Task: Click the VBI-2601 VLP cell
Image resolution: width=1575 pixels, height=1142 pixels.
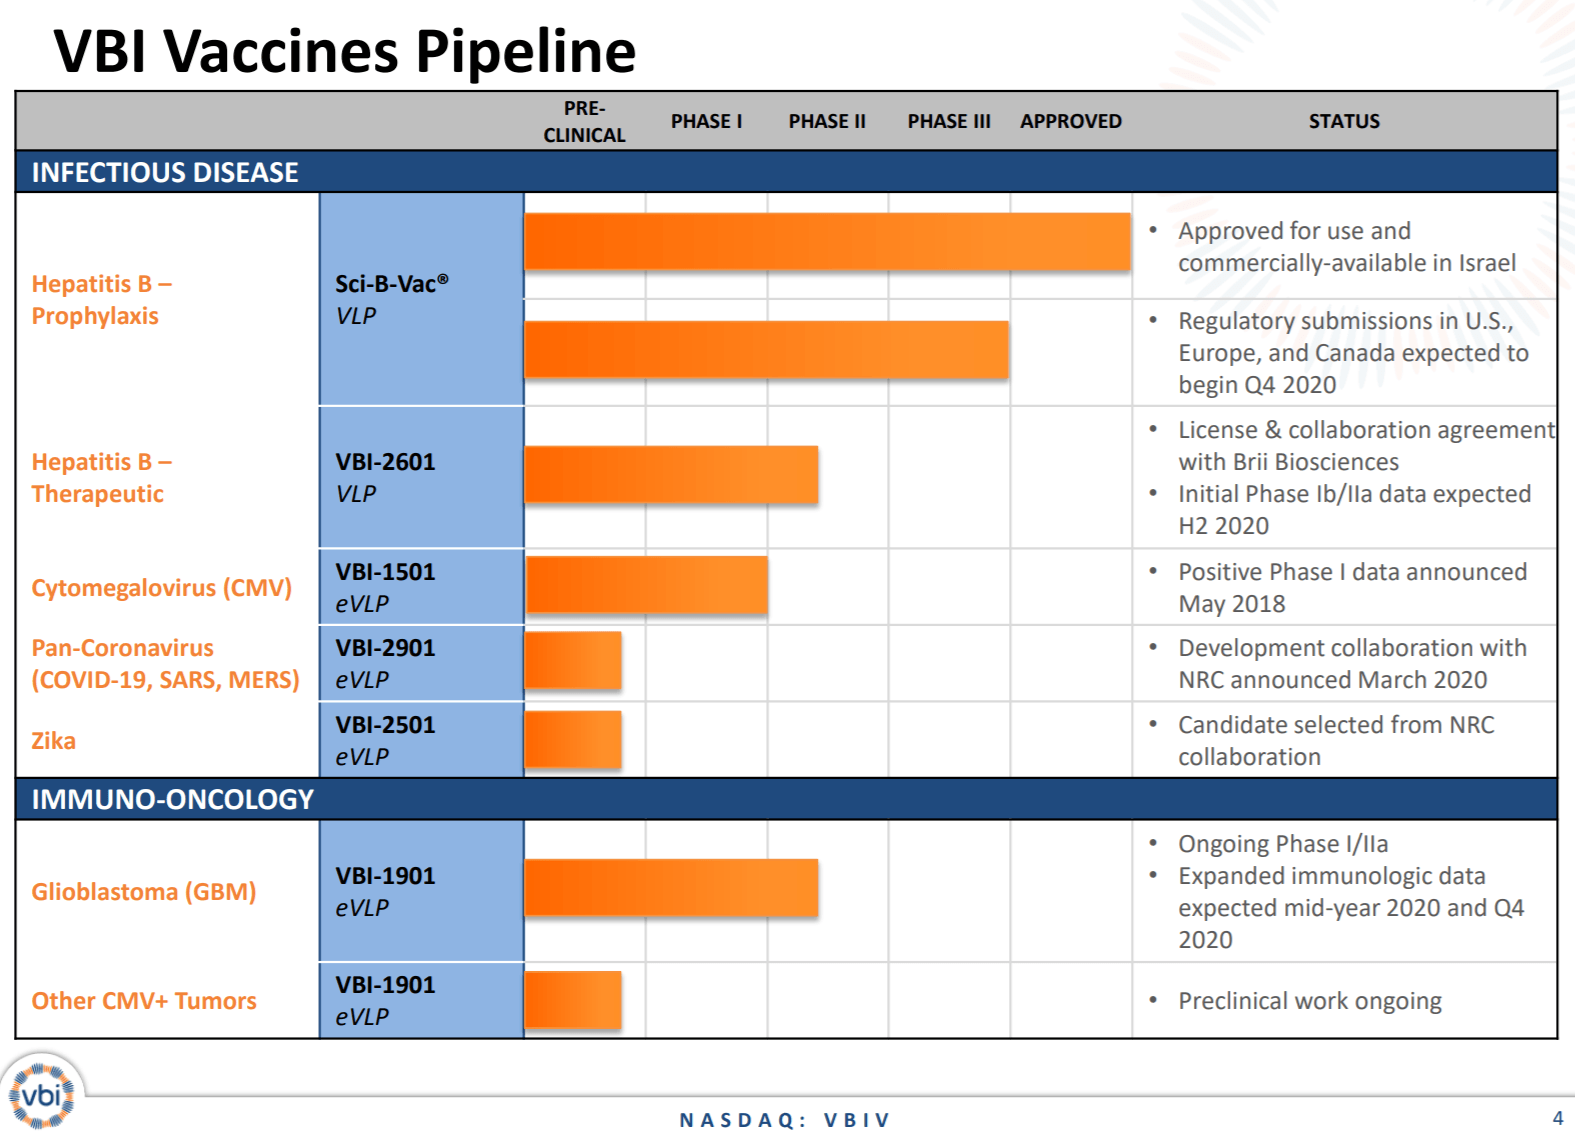Action: [421, 477]
